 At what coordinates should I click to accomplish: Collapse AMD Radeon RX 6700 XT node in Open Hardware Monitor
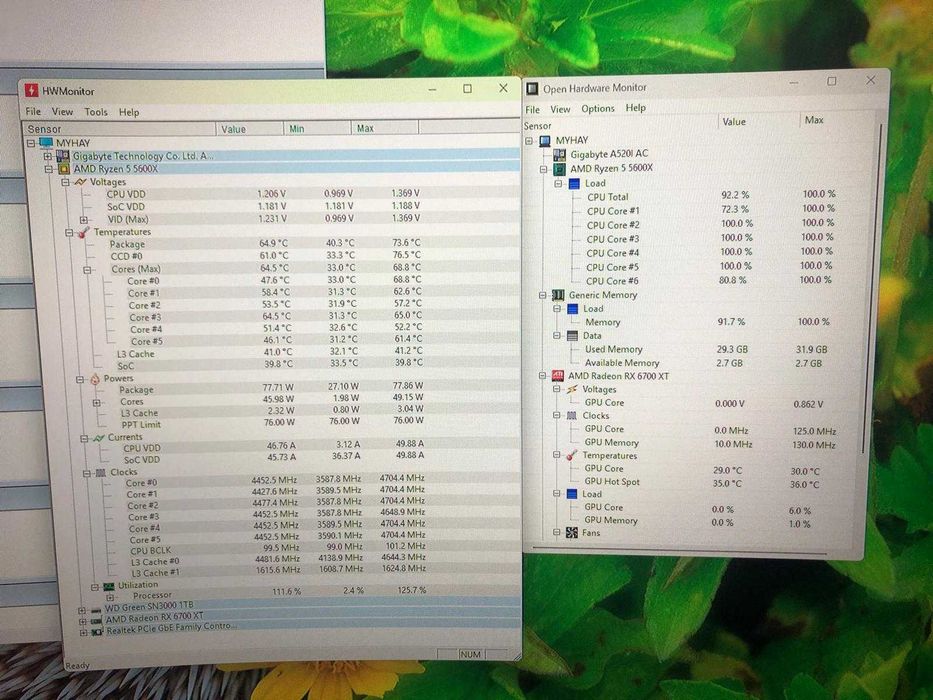pos(542,376)
